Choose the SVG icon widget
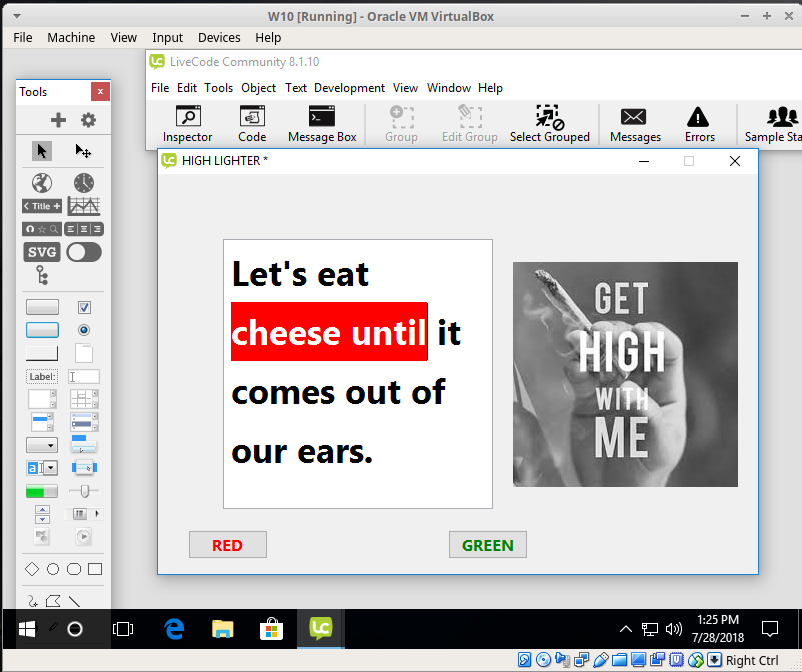802x672 pixels. pyautogui.click(x=41, y=252)
